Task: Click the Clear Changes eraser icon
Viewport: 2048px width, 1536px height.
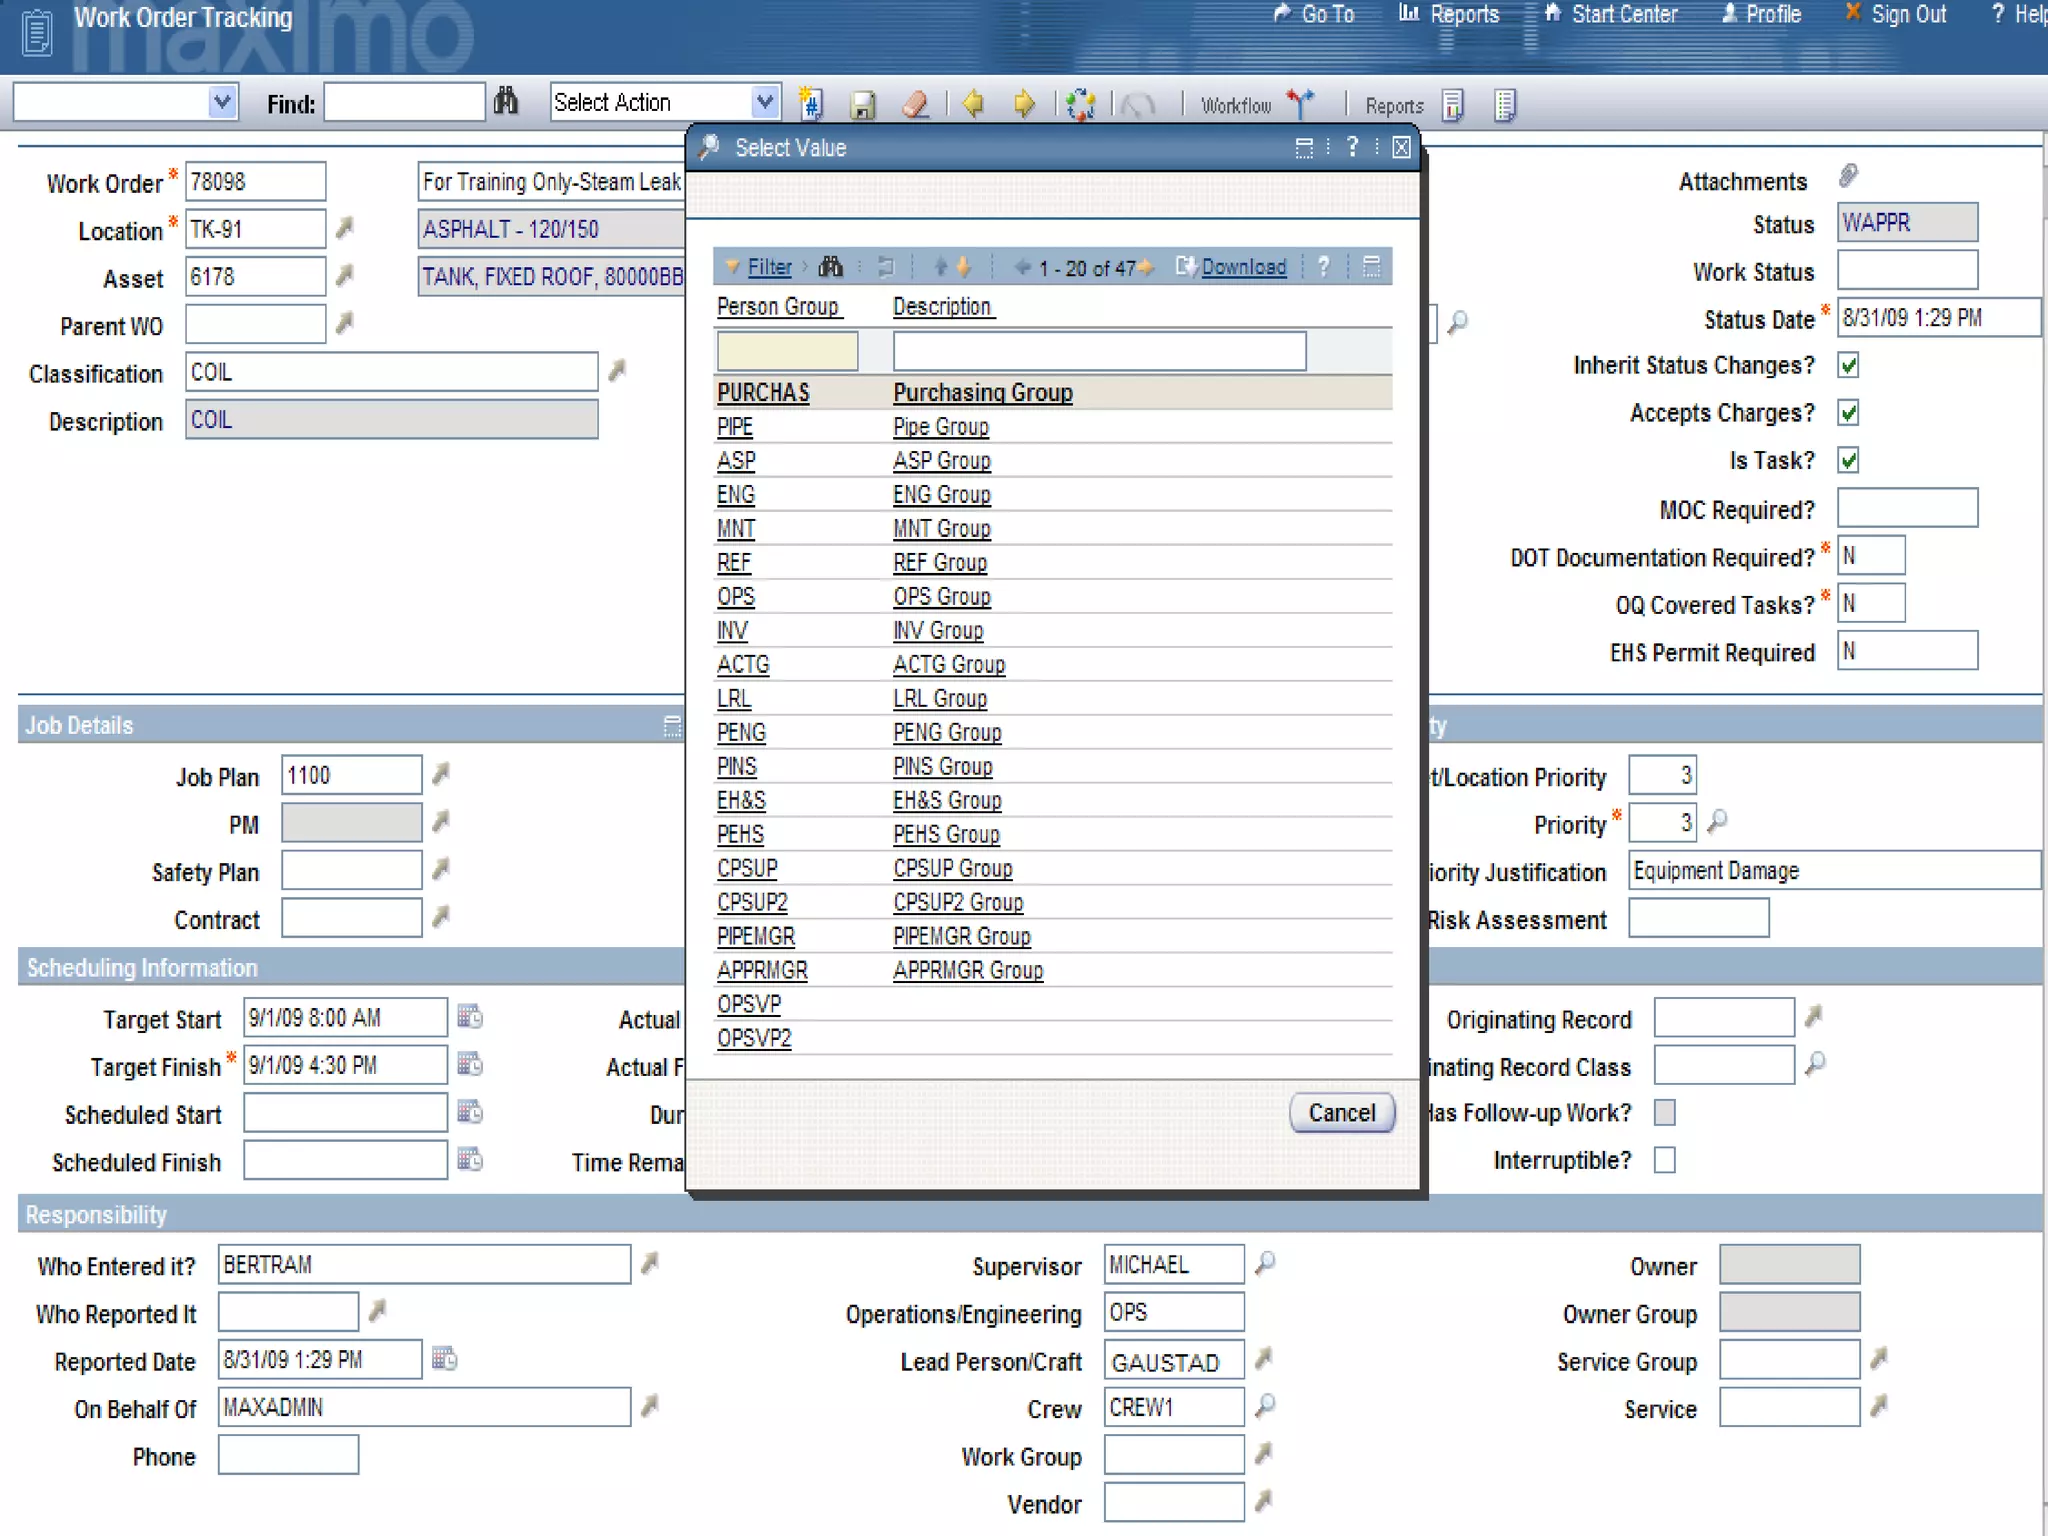Action: click(915, 104)
